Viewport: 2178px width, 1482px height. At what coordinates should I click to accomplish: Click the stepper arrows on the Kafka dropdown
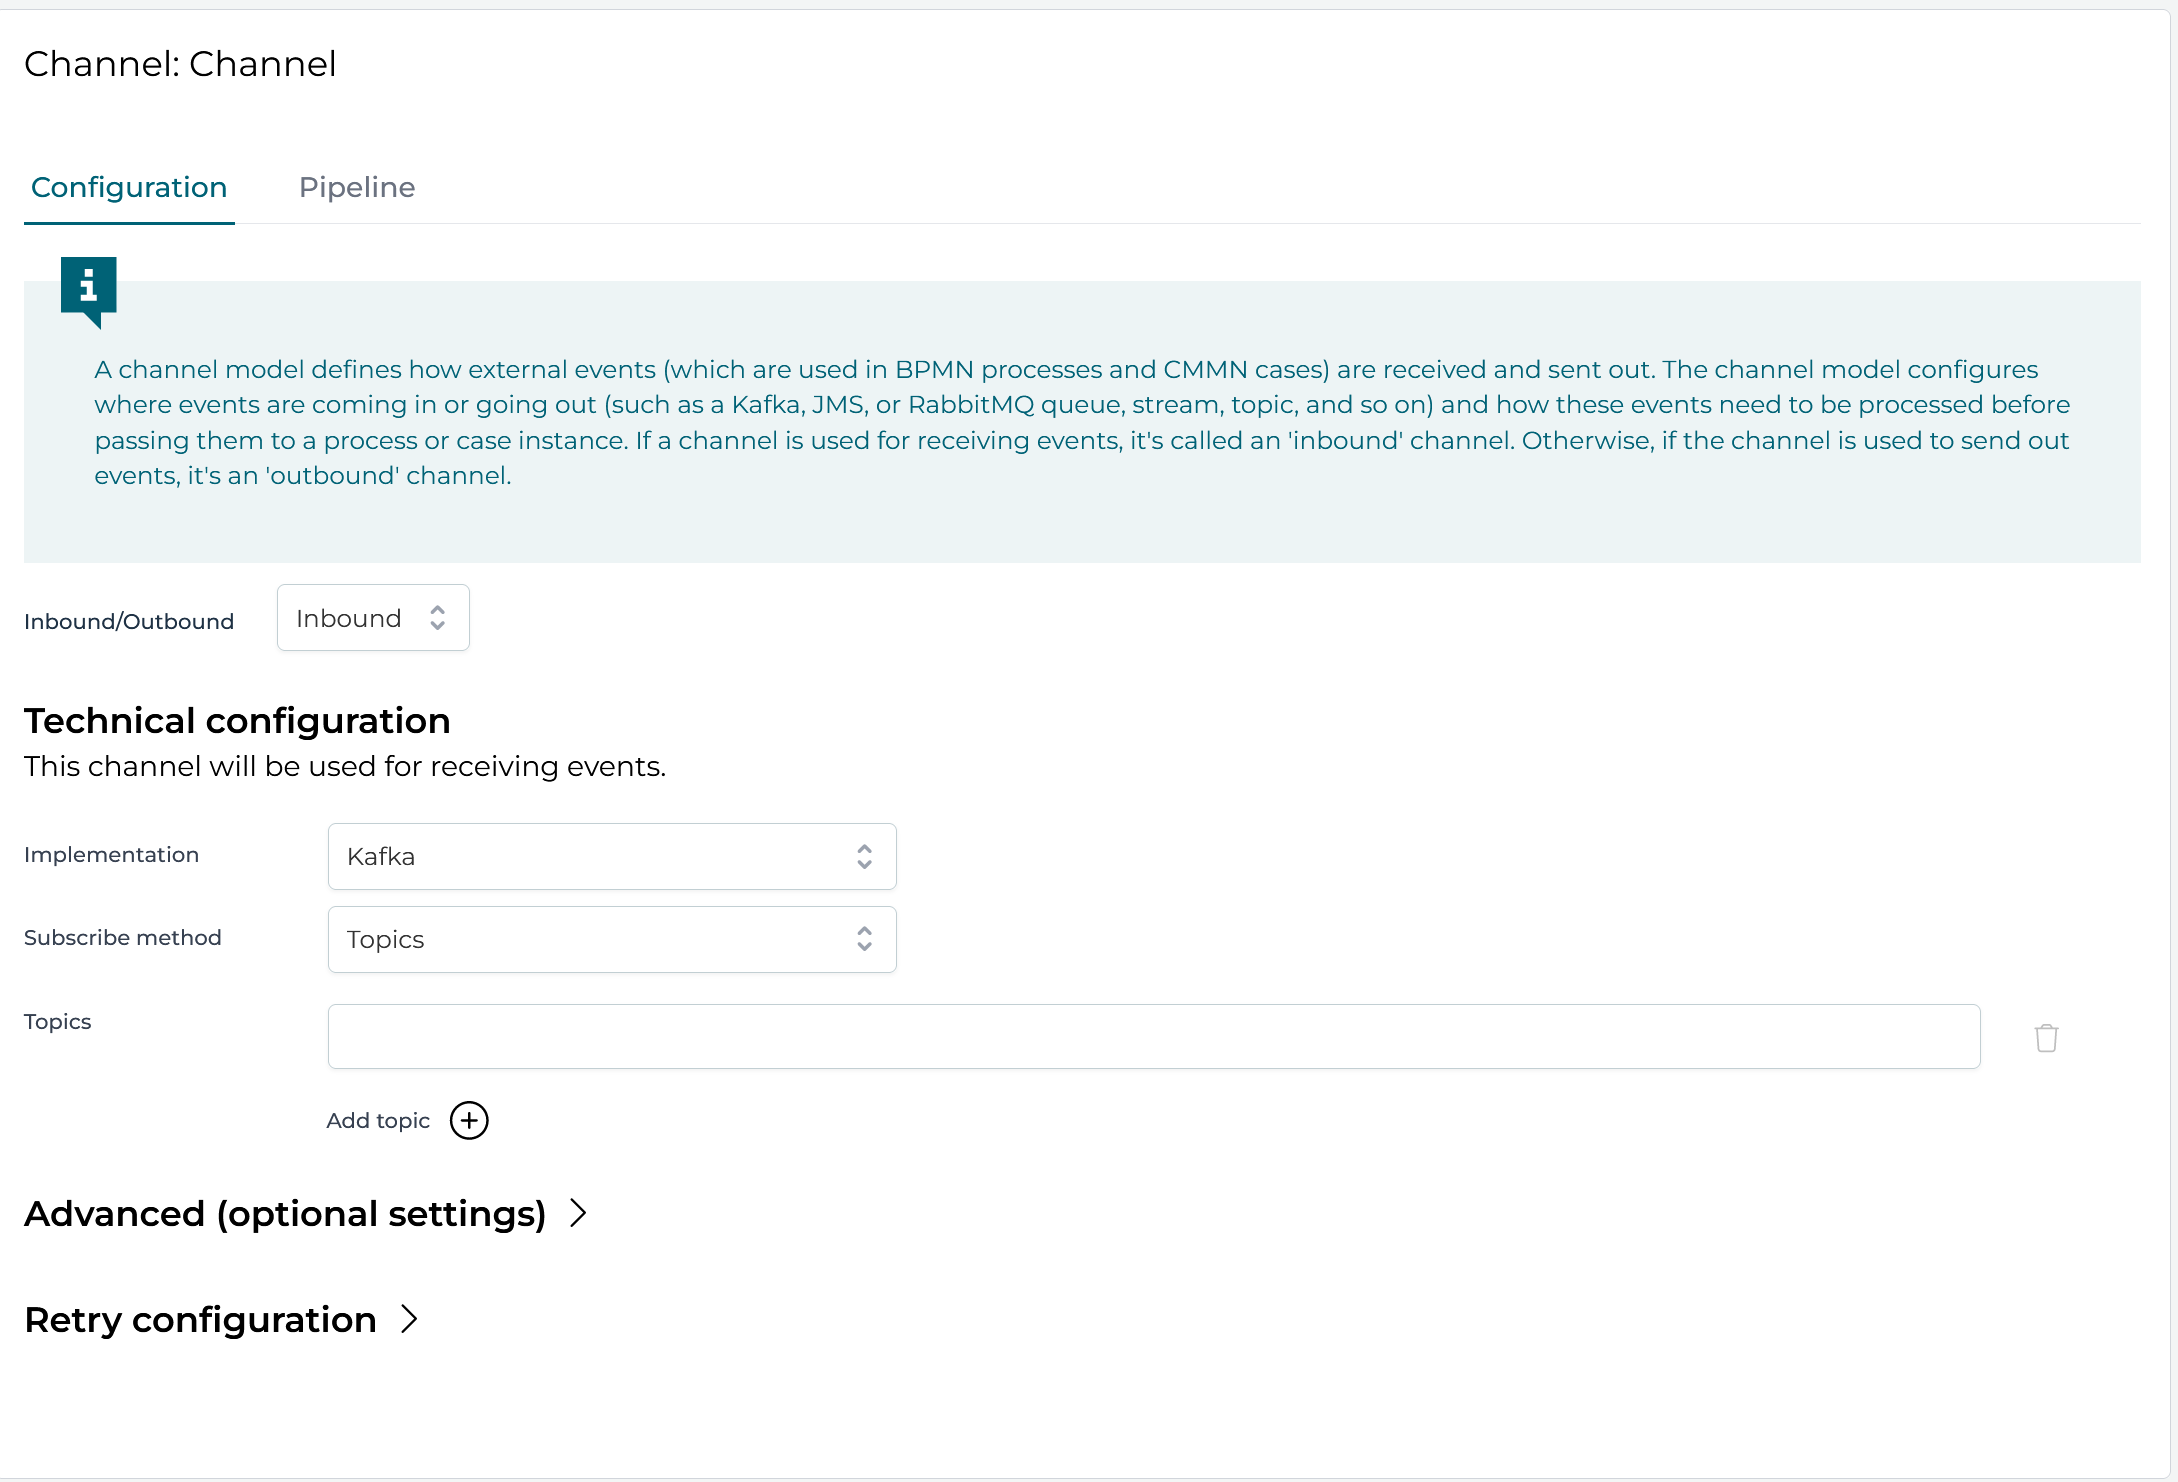pyautogui.click(x=863, y=856)
